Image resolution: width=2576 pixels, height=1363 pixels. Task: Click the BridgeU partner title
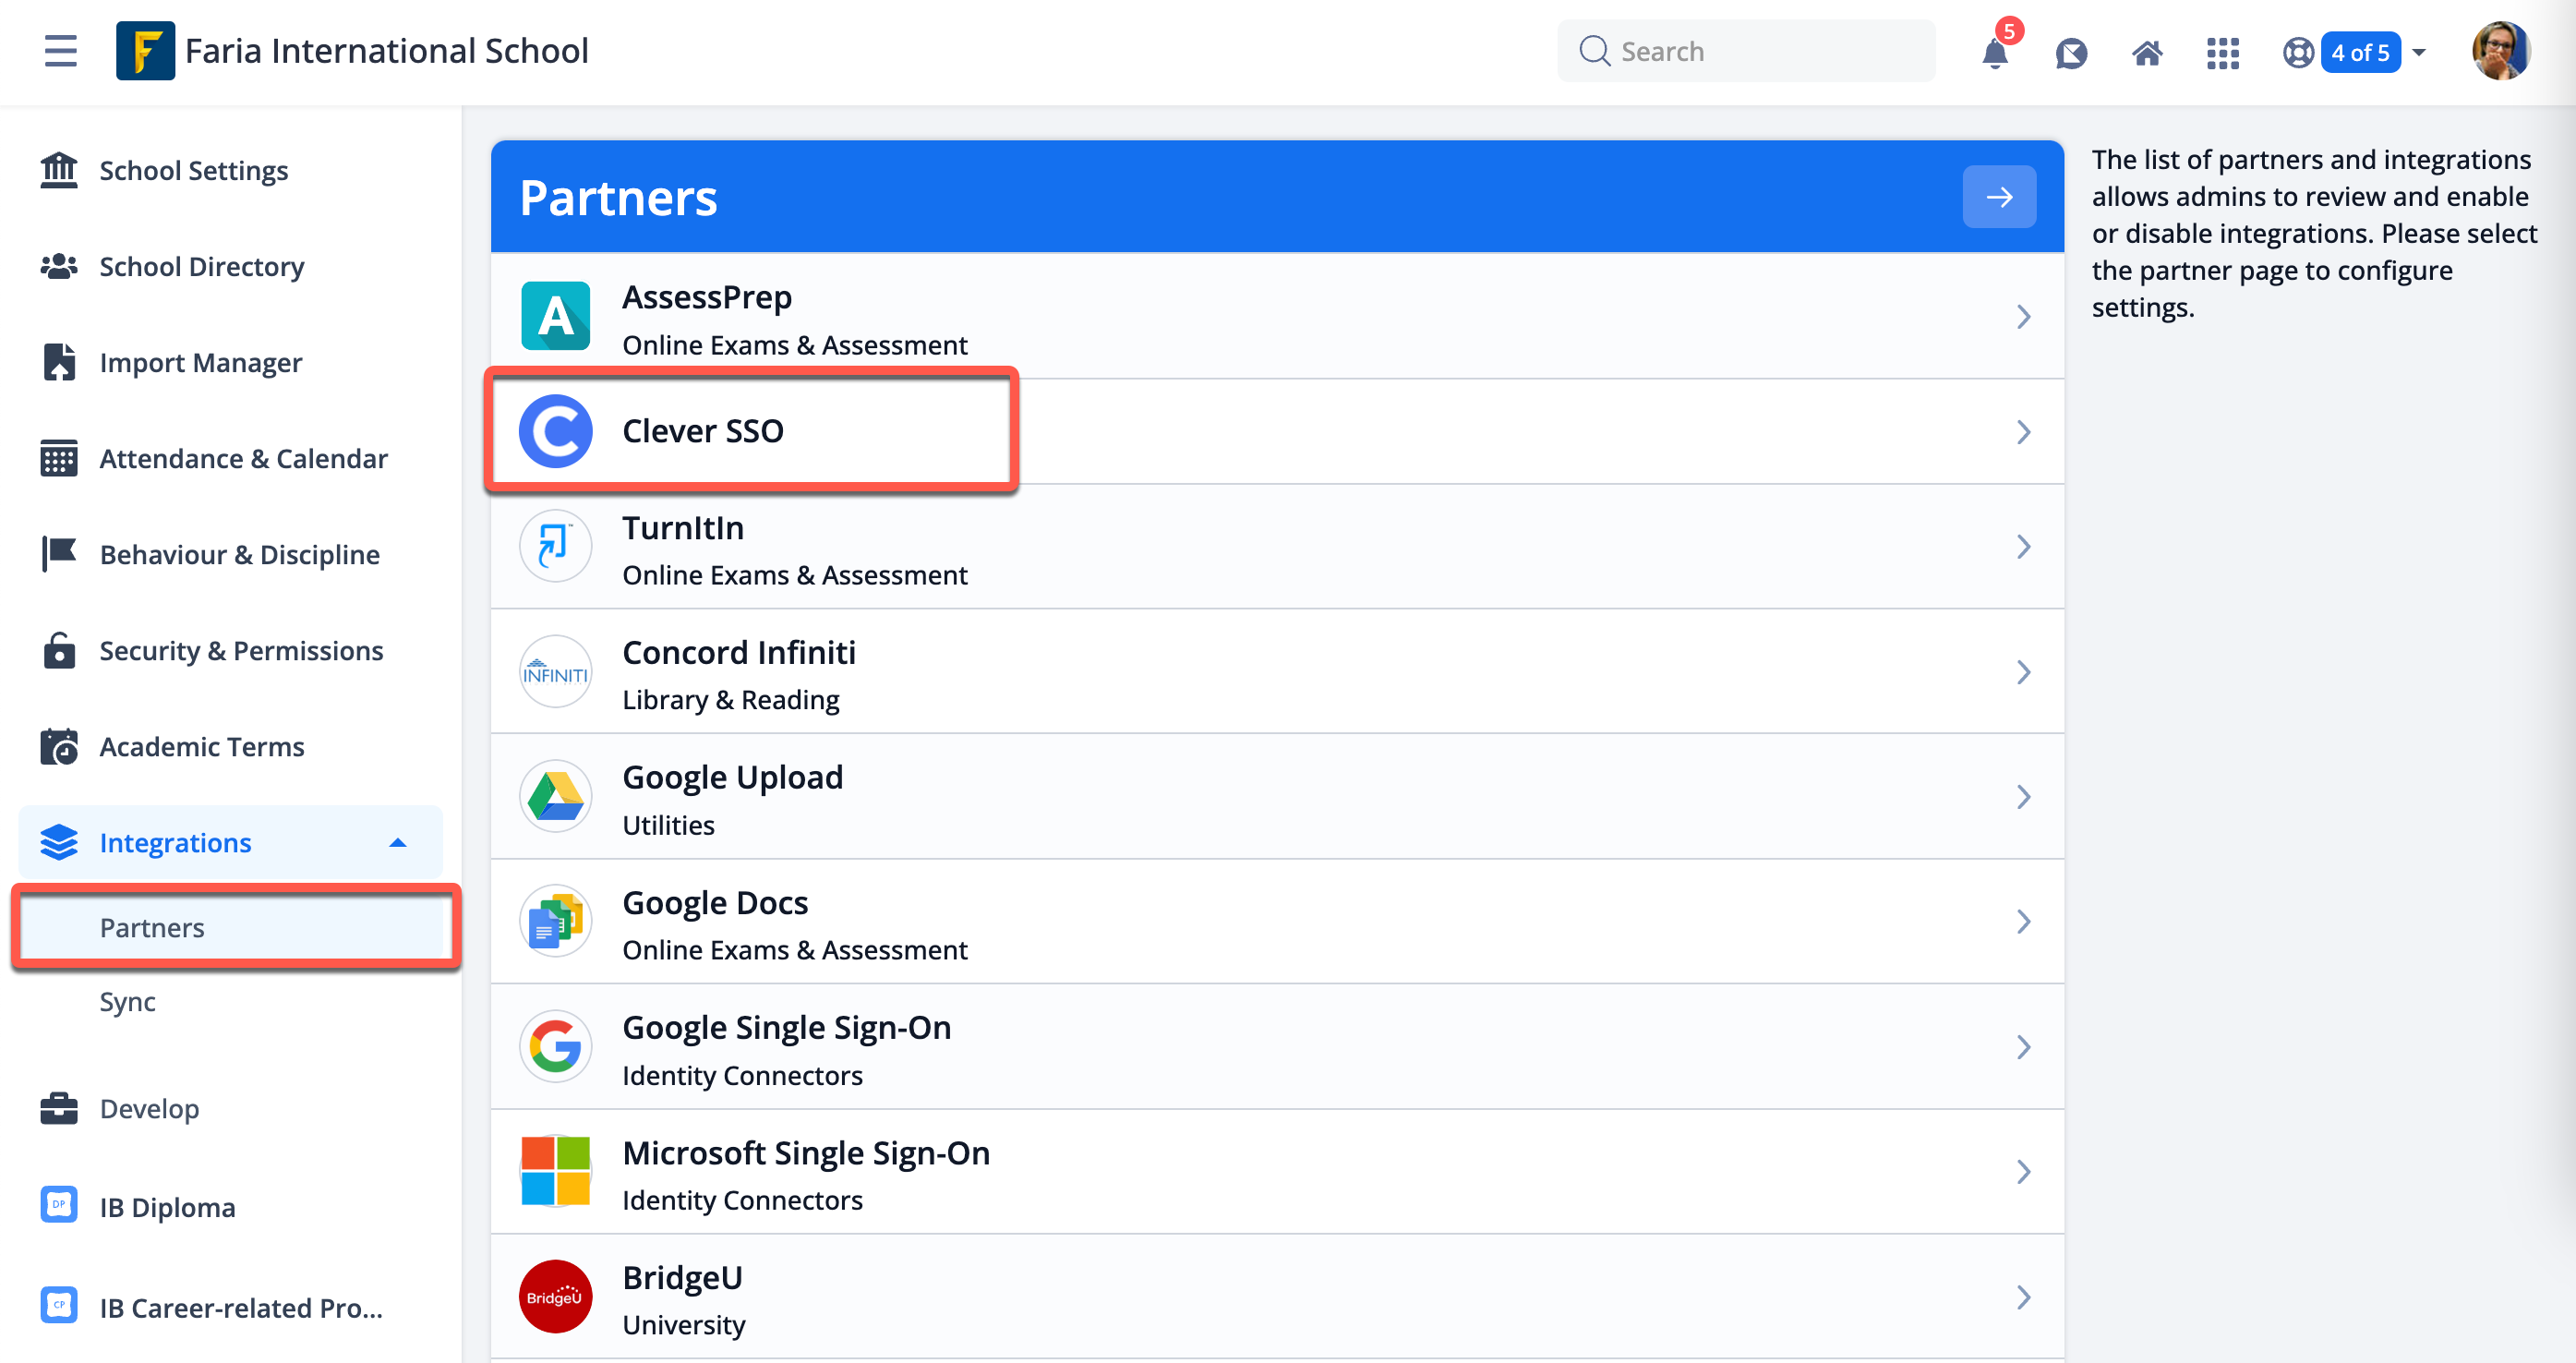(x=683, y=1278)
